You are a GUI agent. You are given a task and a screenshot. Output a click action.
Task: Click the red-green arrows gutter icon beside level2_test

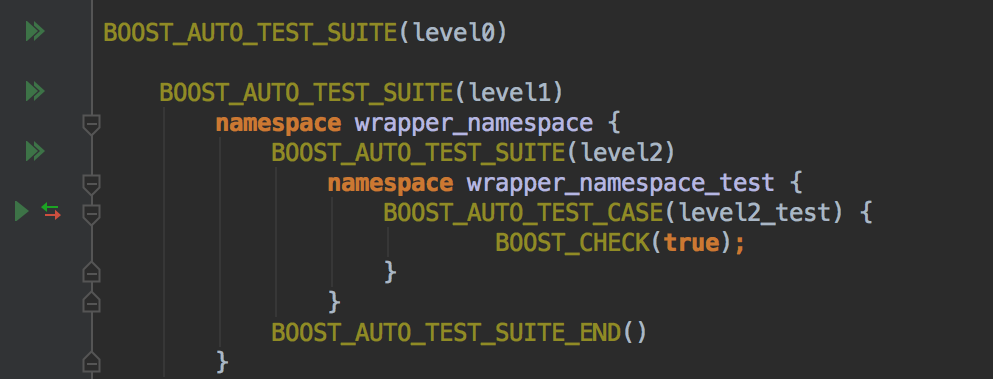(51, 211)
